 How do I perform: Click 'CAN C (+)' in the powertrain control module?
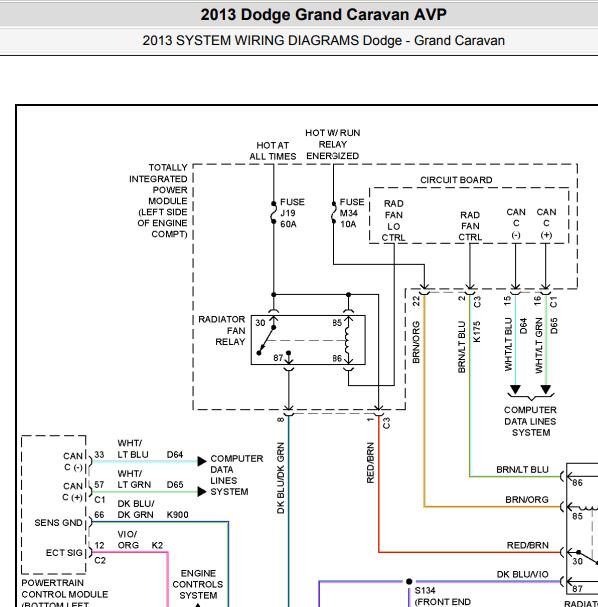click(73, 492)
